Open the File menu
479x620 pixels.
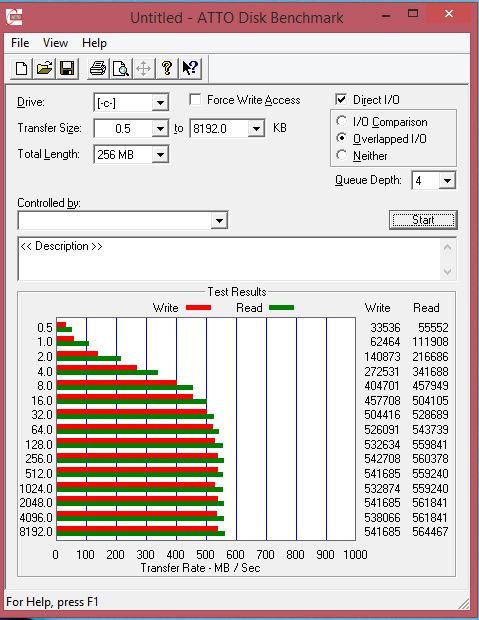[20, 43]
